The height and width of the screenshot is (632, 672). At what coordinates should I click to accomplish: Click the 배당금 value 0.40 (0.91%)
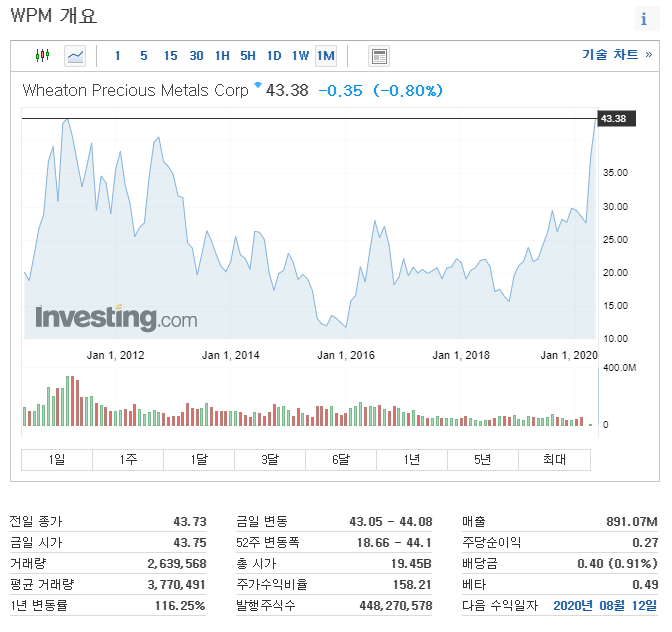[x=618, y=563]
